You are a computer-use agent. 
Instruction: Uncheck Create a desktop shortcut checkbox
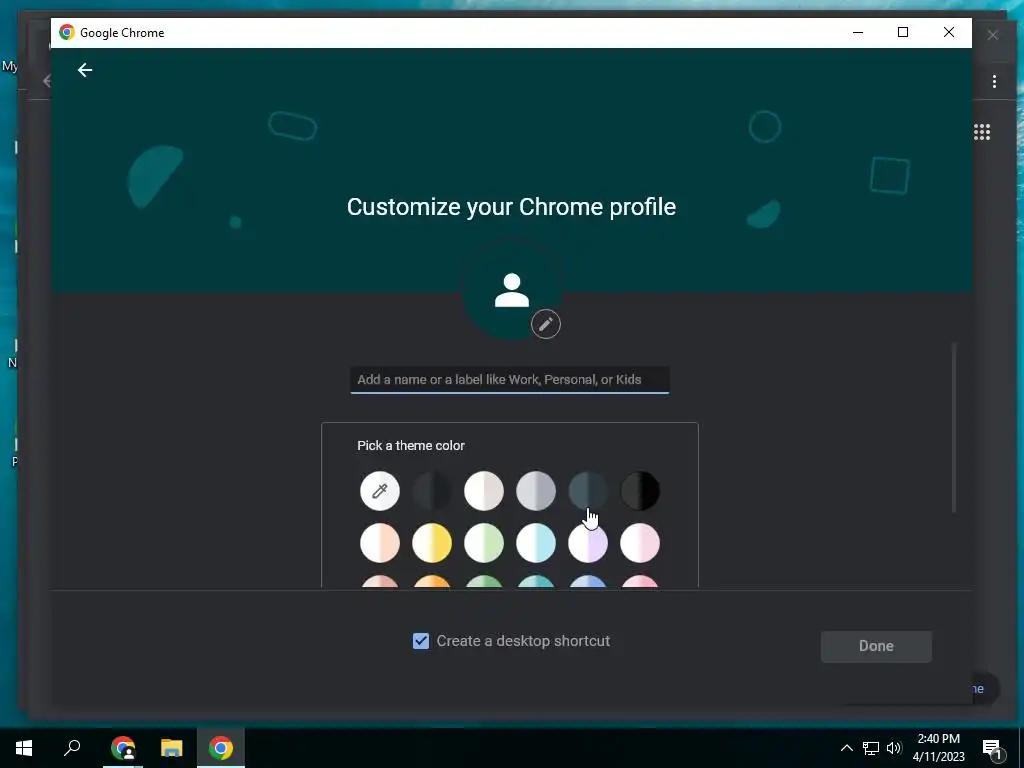pos(421,641)
